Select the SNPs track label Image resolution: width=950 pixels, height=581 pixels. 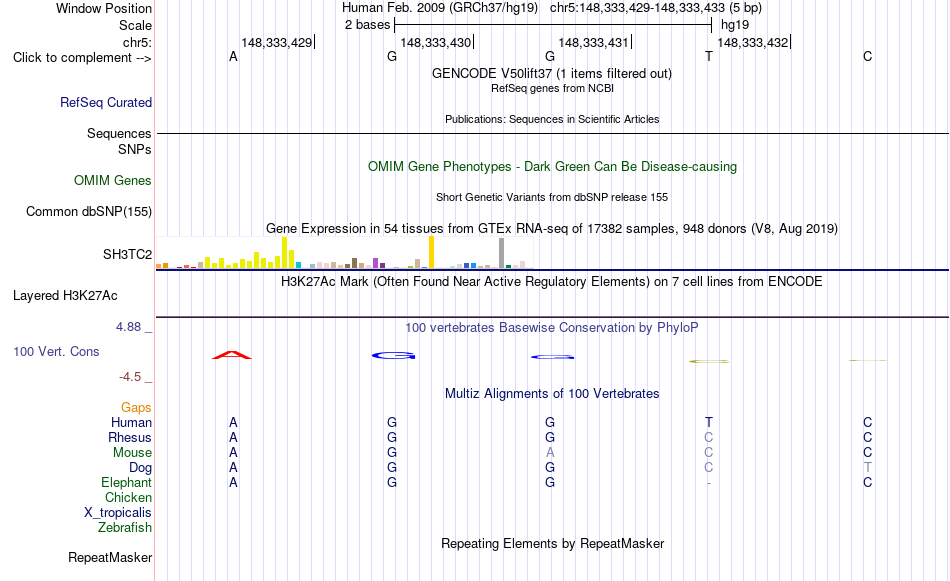pos(135,149)
